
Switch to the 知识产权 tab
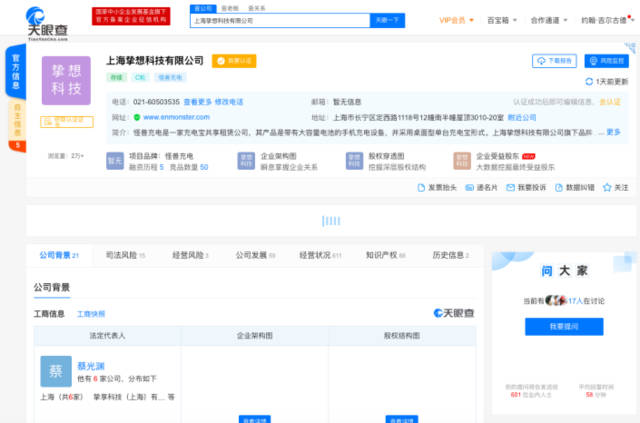click(x=382, y=255)
